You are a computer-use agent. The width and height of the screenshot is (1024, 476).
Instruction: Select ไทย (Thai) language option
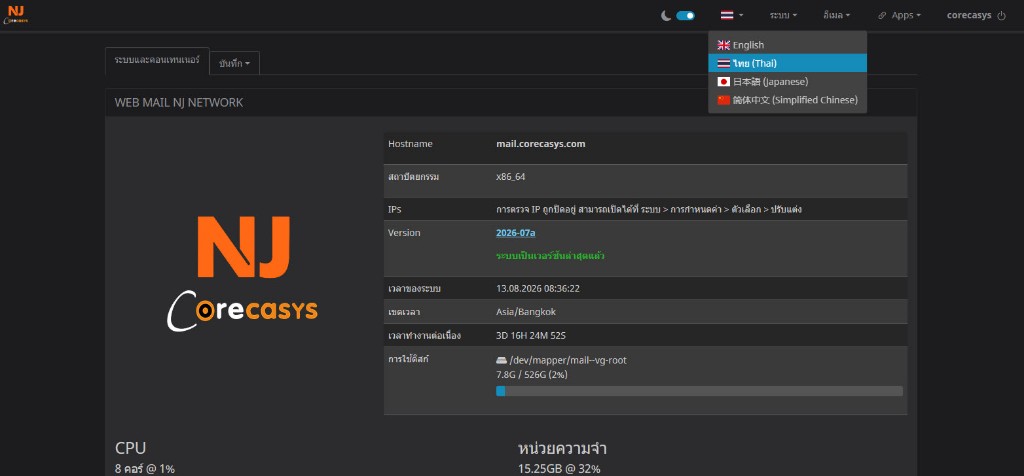coord(787,63)
